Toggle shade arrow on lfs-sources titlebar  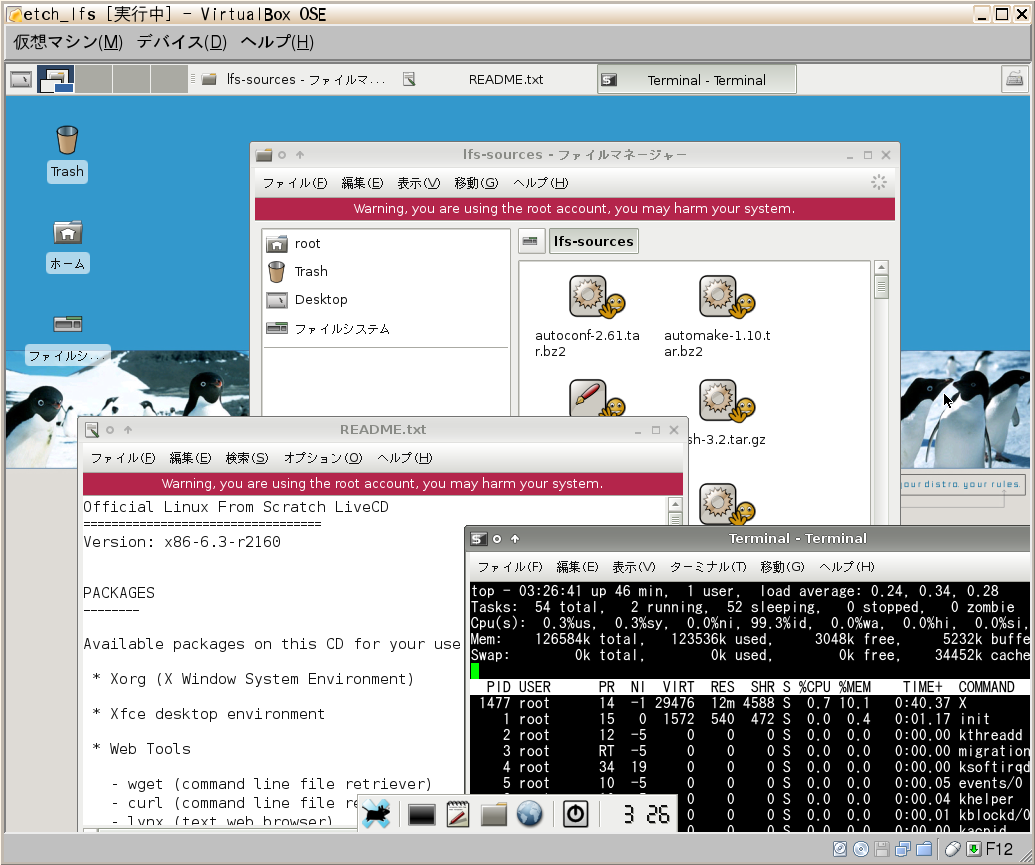(300, 155)
